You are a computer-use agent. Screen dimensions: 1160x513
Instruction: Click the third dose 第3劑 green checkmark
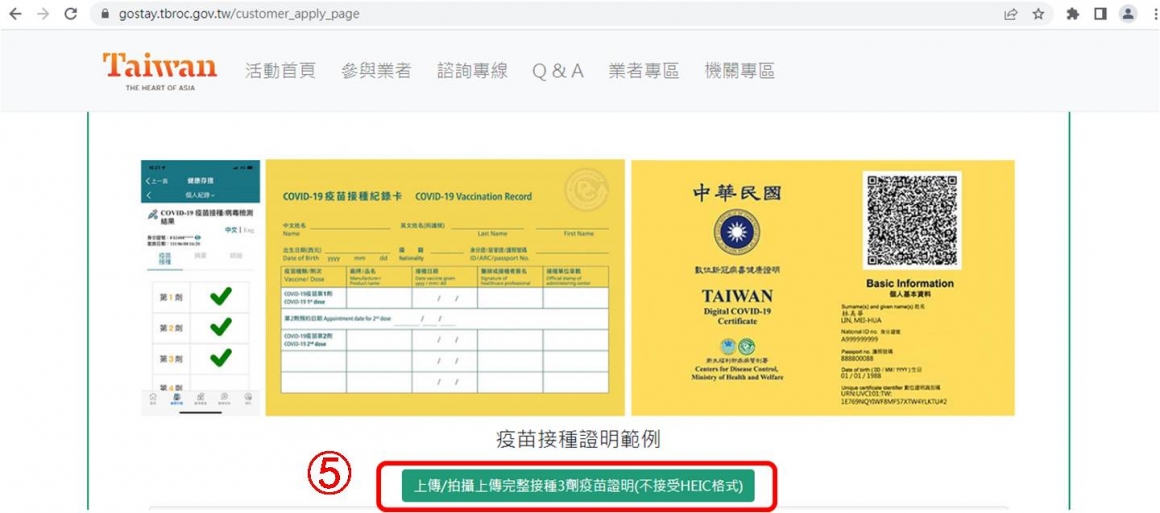220,358
